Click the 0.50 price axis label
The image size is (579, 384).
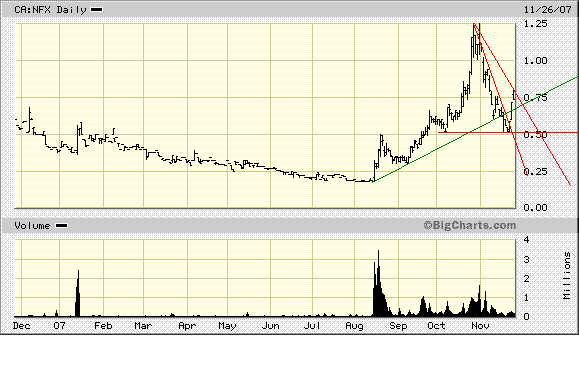[535, 134]
